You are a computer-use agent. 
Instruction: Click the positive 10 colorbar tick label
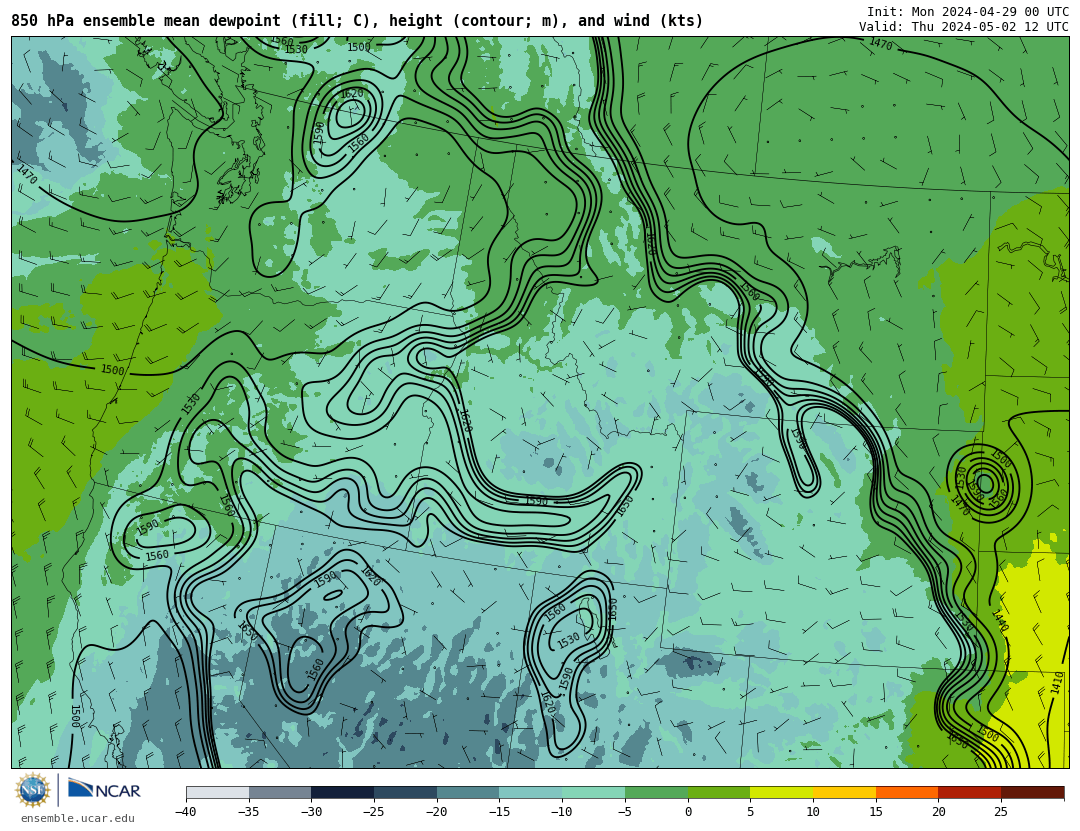813,812
